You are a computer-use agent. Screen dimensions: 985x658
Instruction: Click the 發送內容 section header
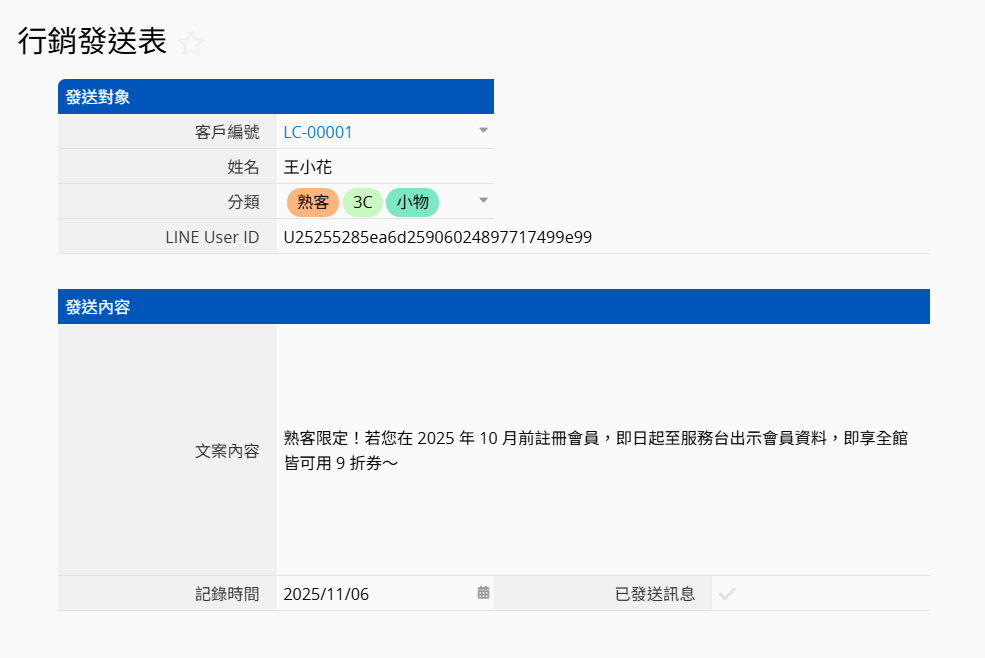98,307
